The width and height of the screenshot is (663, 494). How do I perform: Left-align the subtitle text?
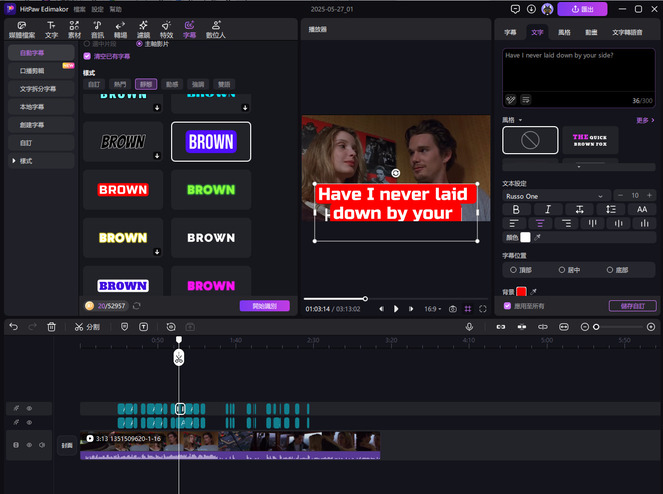click(x=514, y=223)
